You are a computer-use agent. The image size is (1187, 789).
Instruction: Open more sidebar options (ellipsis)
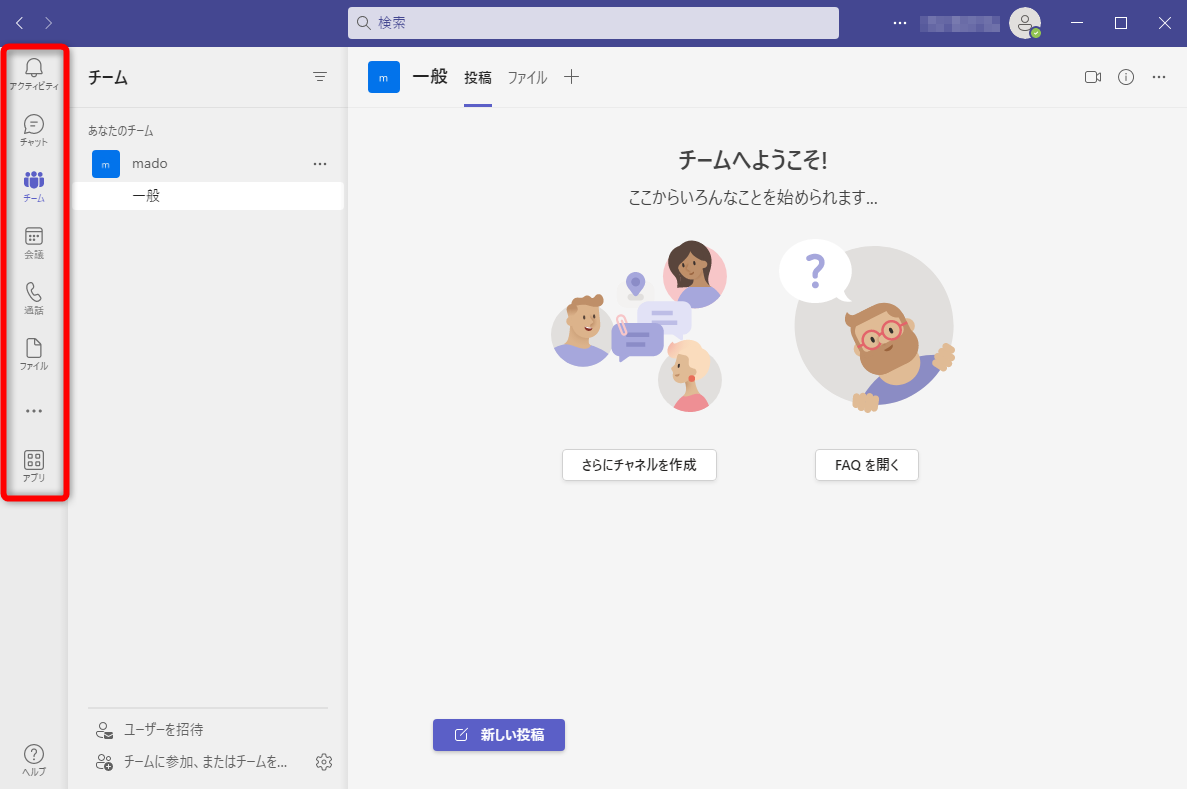[x=33, y=410]
